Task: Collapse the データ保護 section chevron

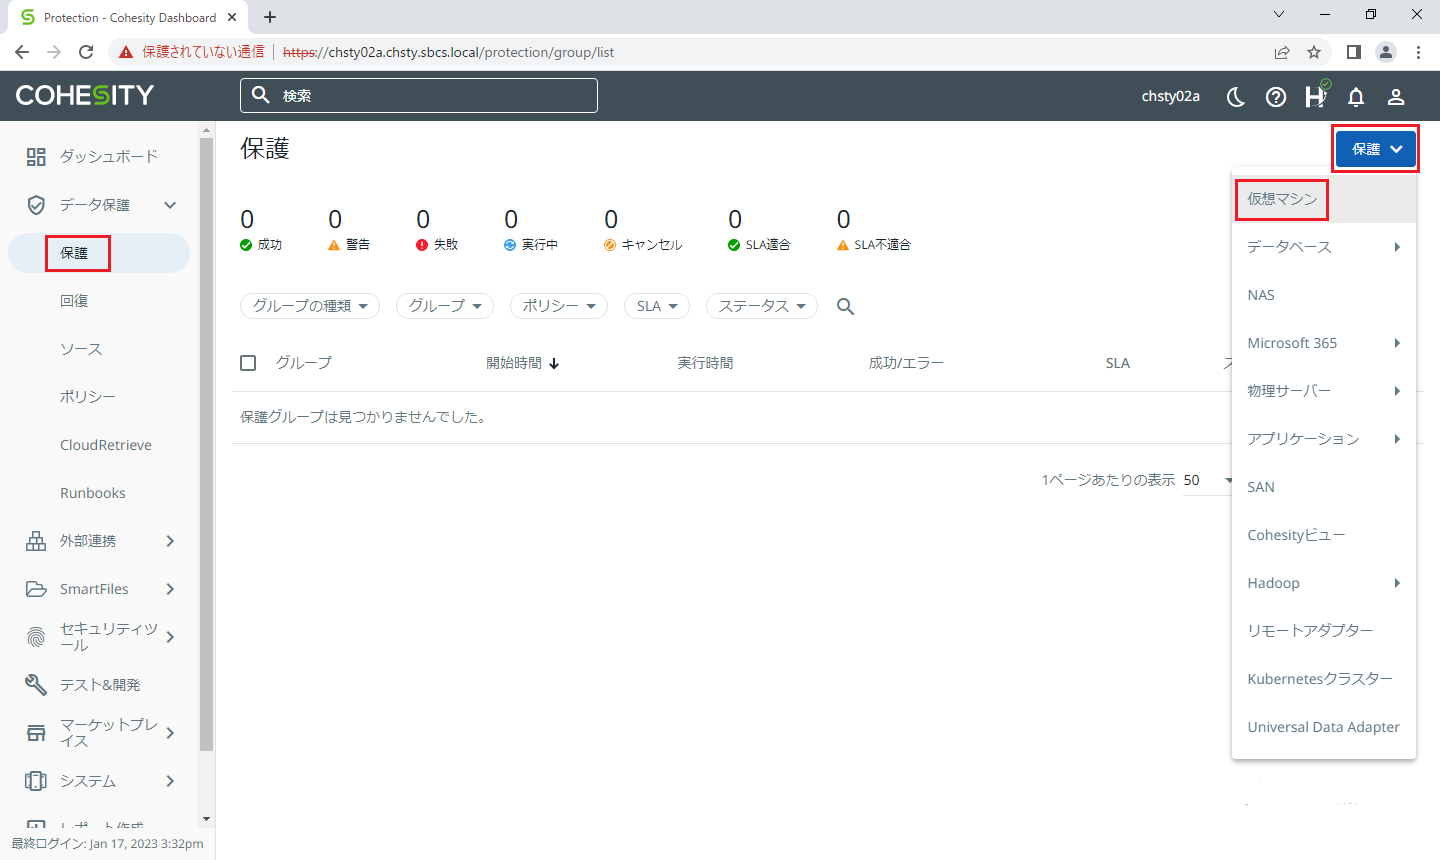Action: pyautogui.click(x=170, y=205)
